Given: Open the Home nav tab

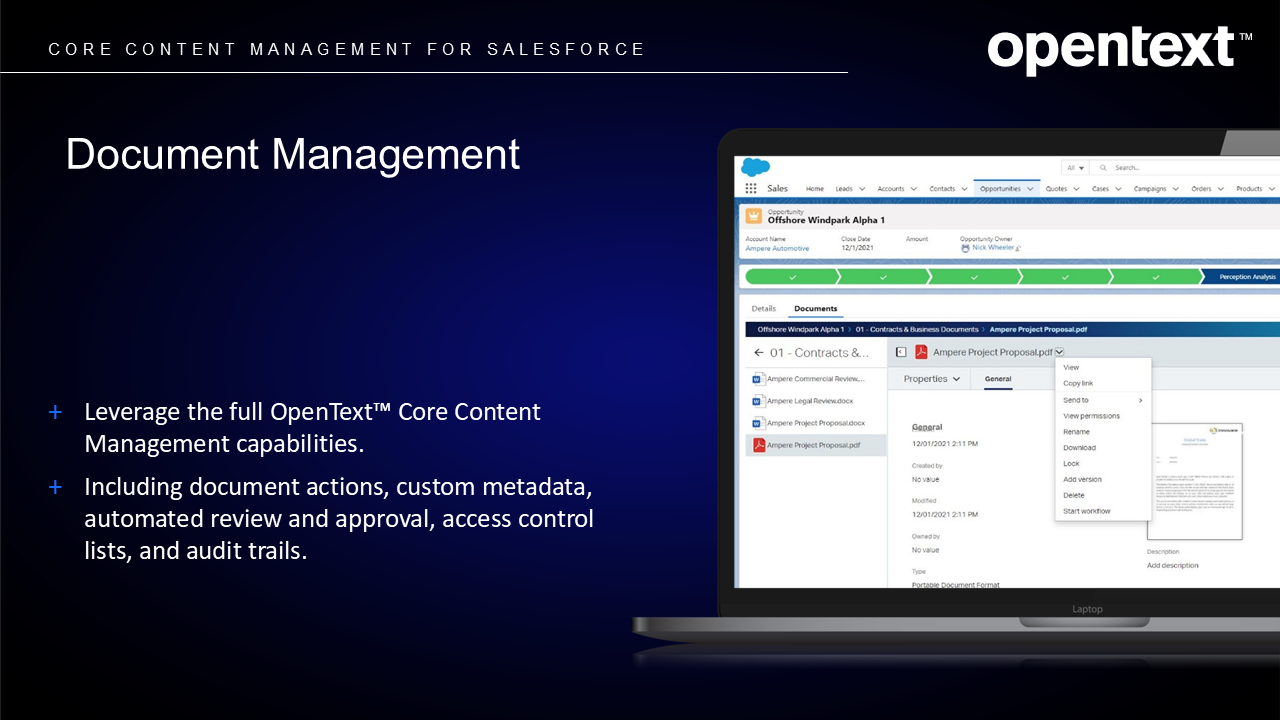Looking at the screenshot, I should coord(815,189).
